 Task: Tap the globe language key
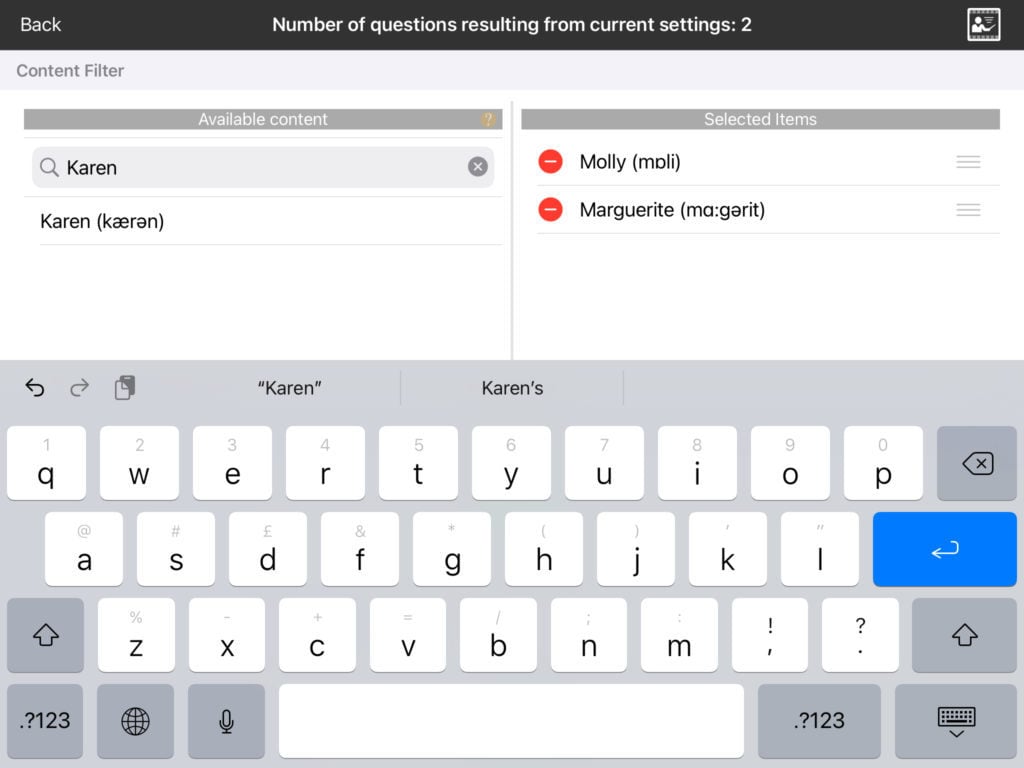135,720
